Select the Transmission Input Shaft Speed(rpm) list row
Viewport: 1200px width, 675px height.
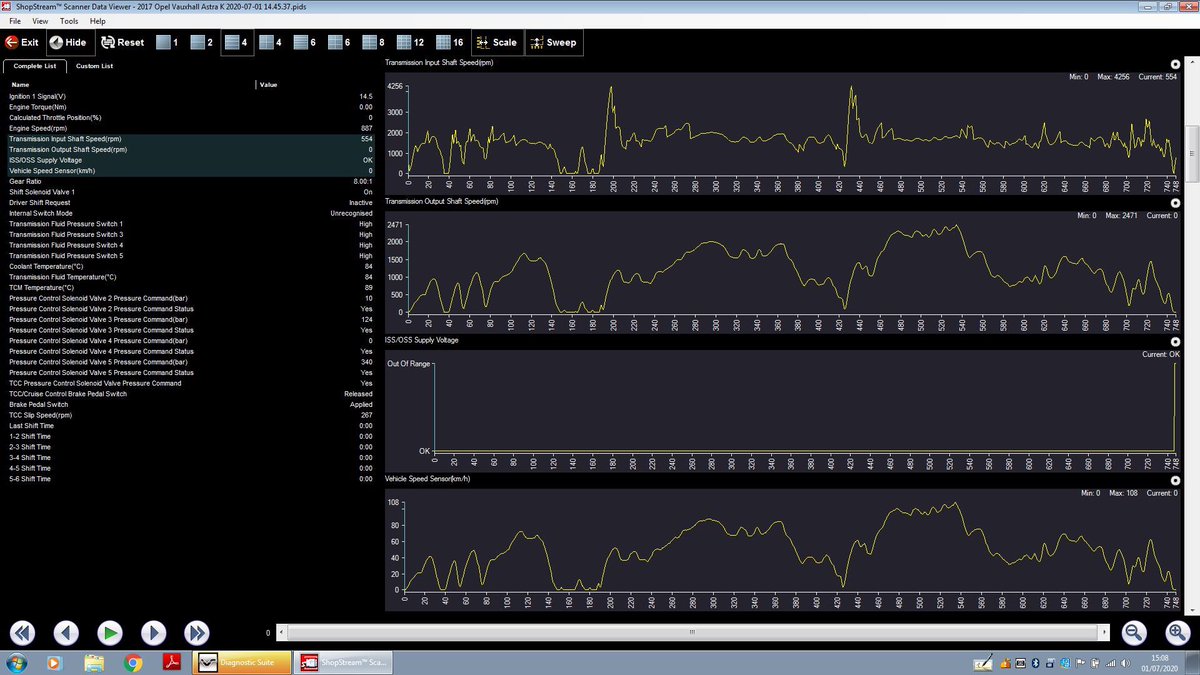190,139
